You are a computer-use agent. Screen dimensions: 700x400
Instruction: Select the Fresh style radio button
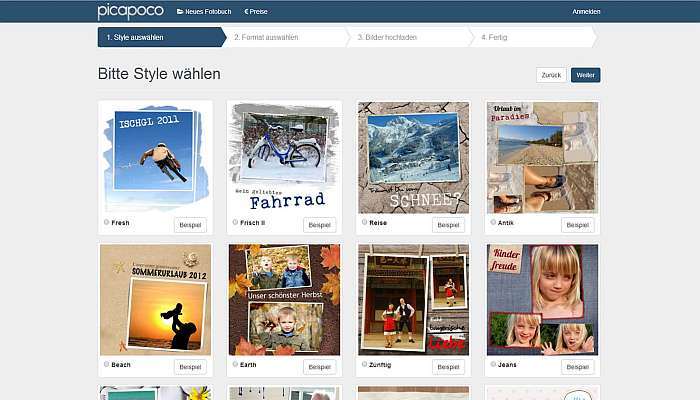[106, 222]
